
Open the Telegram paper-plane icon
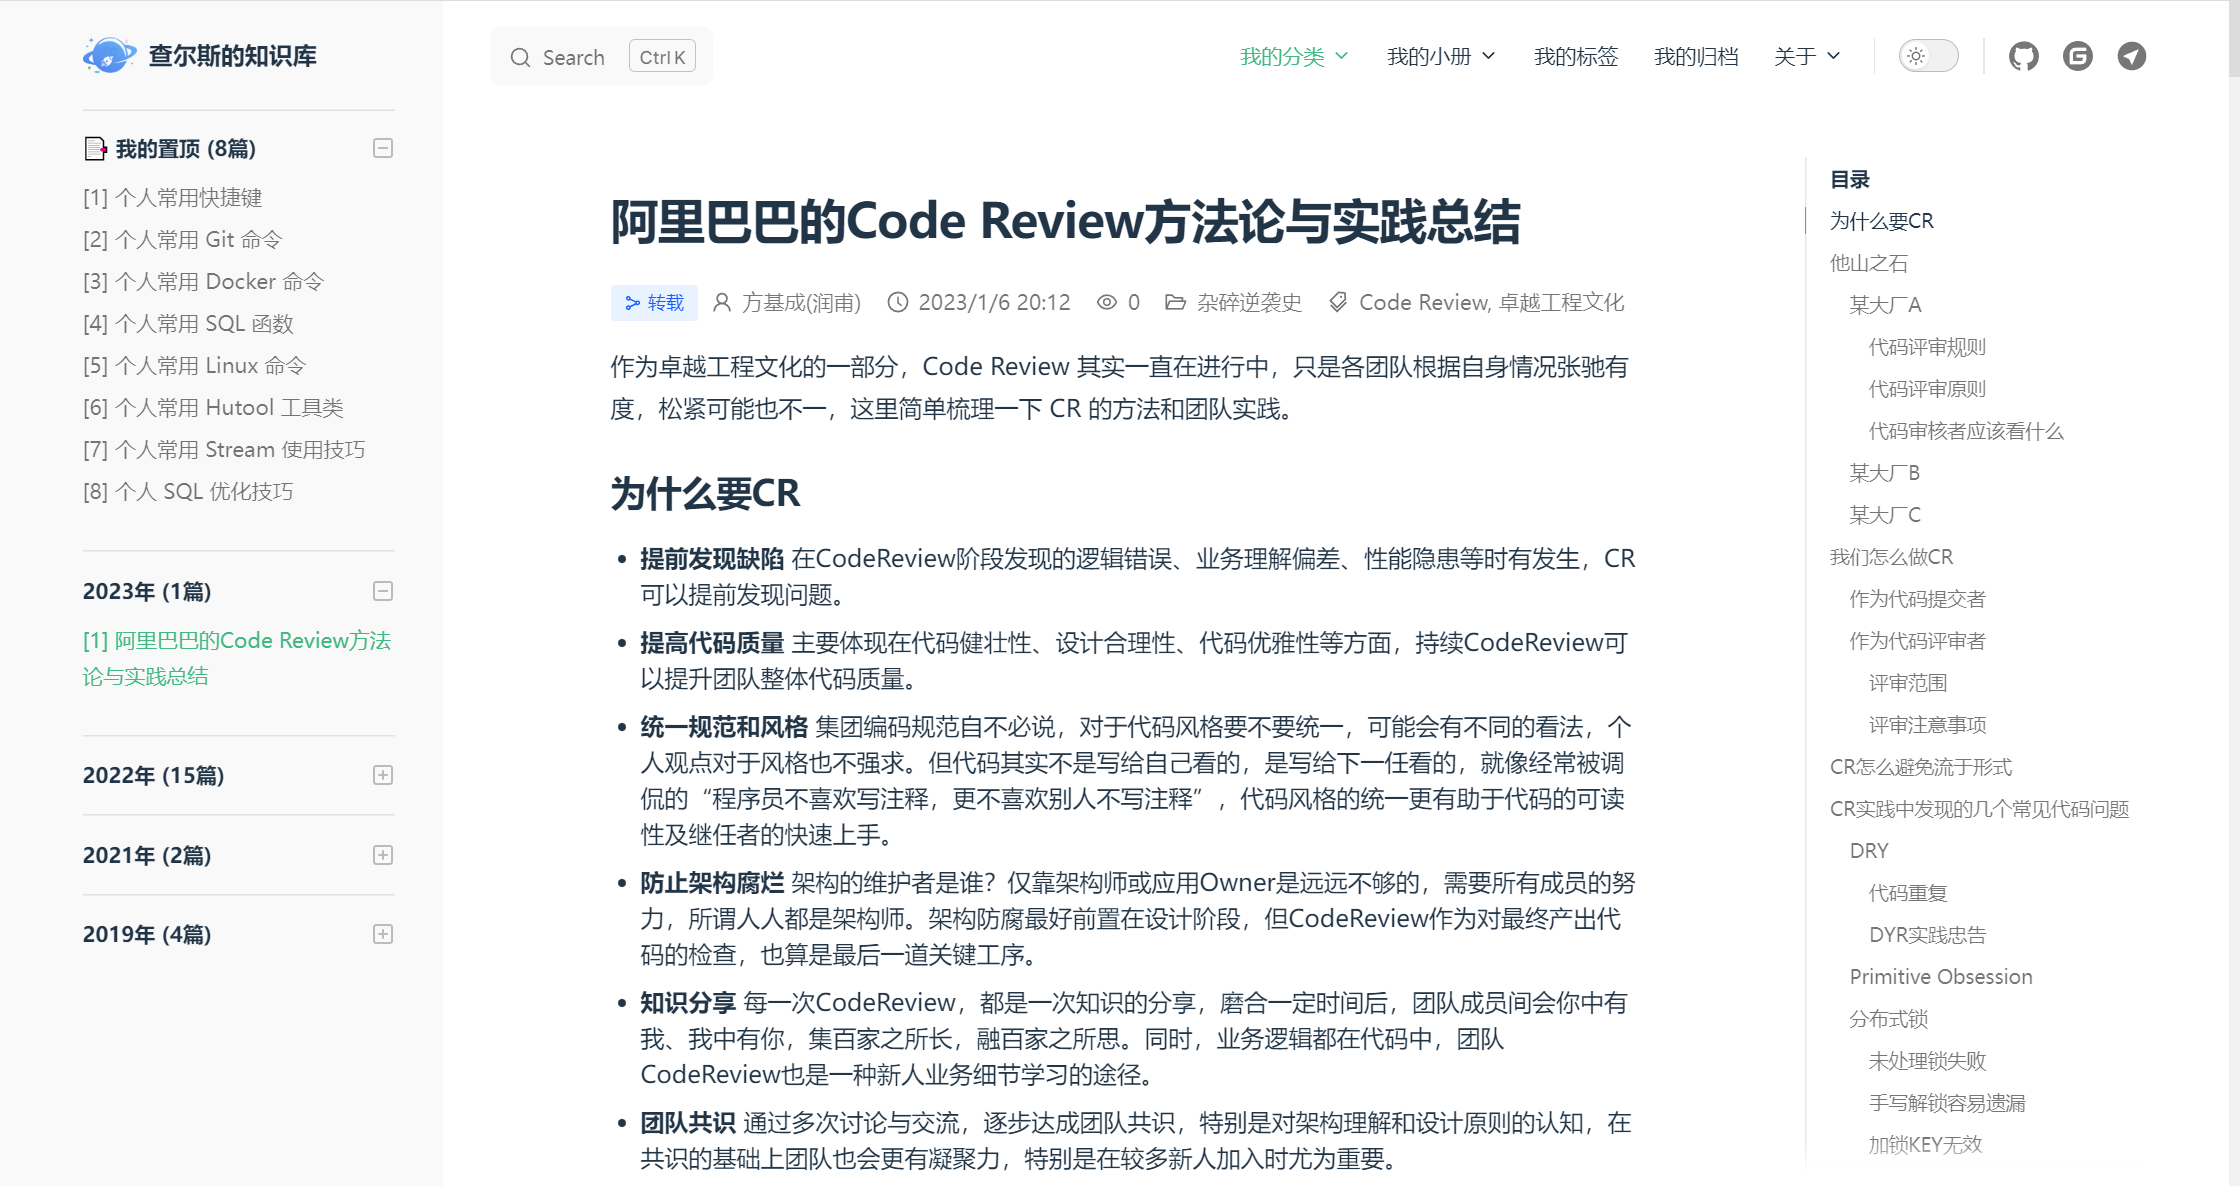pos(2131,56)
